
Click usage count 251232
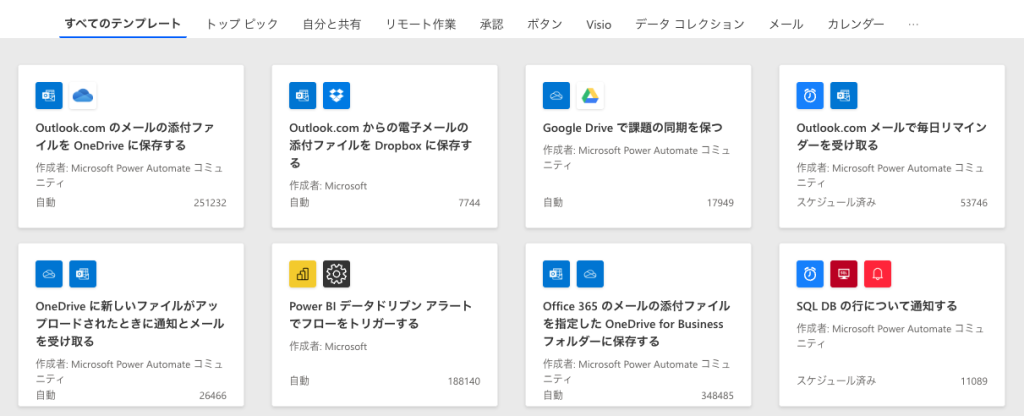pyautogui.click(x=210, y=202)
